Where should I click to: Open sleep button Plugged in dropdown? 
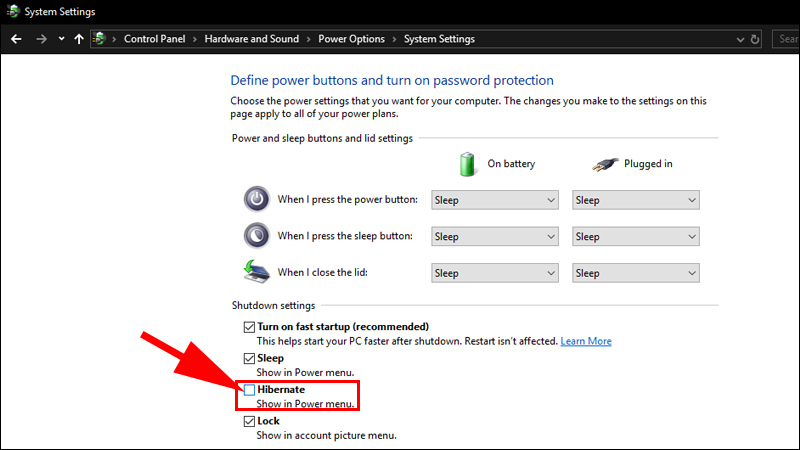click(x=635, y=237)
